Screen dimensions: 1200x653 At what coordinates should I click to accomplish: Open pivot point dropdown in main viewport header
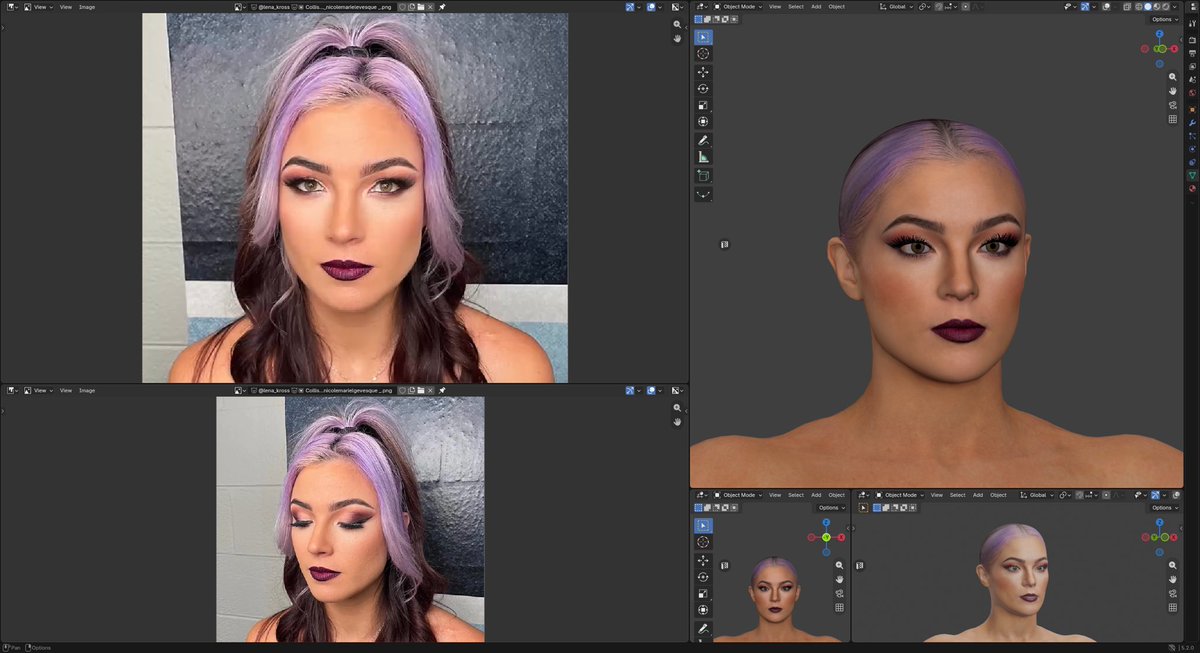coord(925,7)
